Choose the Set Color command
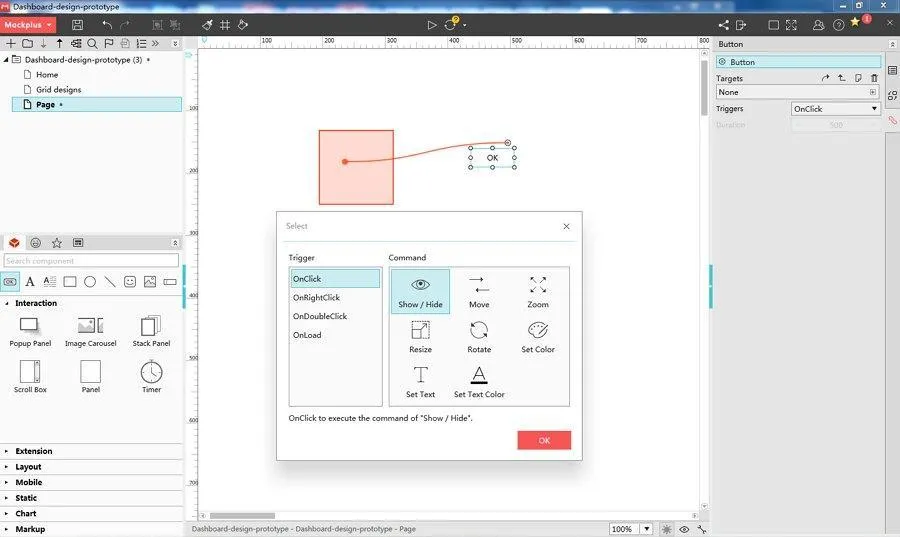The width and height of the screenshot is (900, 537). click(538, 337)
